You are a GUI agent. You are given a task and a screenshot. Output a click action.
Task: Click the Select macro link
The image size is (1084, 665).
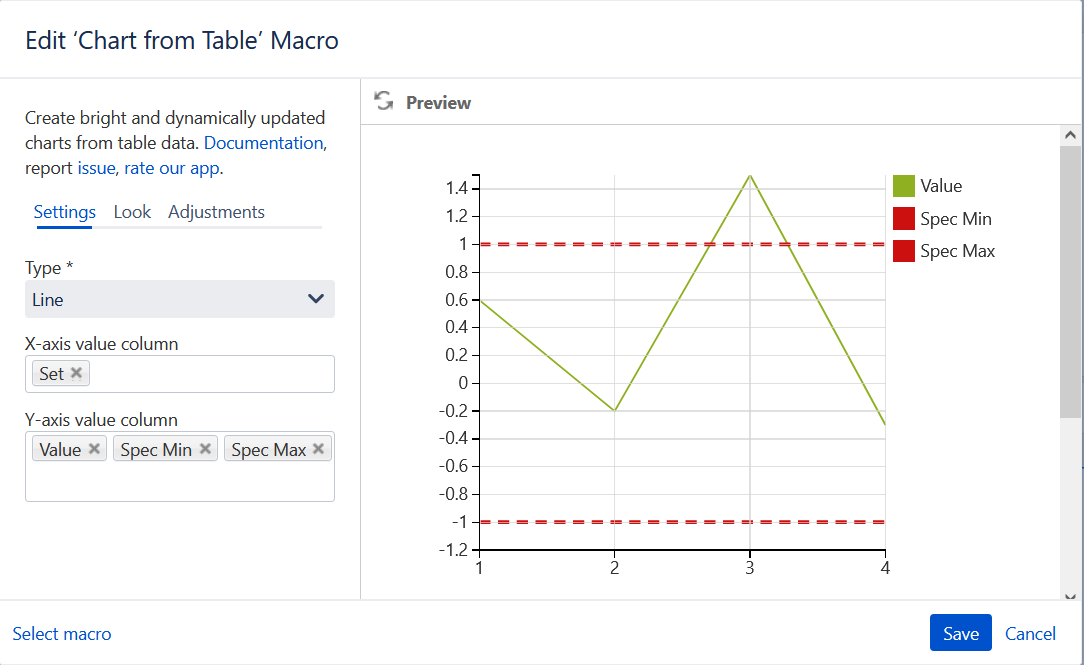tap(62, 634)
